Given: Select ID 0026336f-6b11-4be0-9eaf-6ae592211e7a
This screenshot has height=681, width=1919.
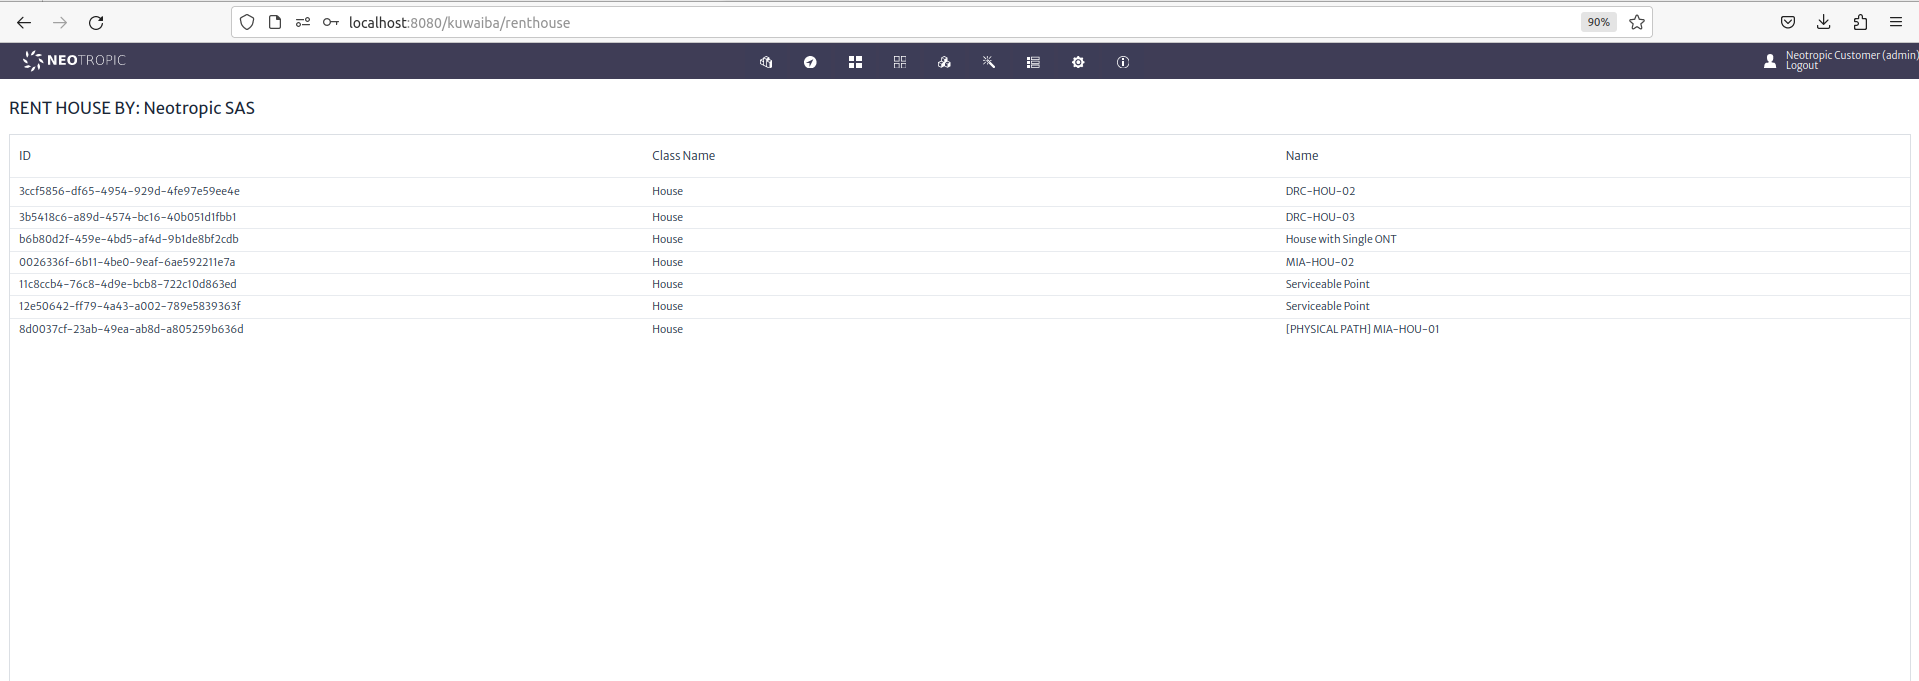Looking at the screenshot, I should 127,262.
